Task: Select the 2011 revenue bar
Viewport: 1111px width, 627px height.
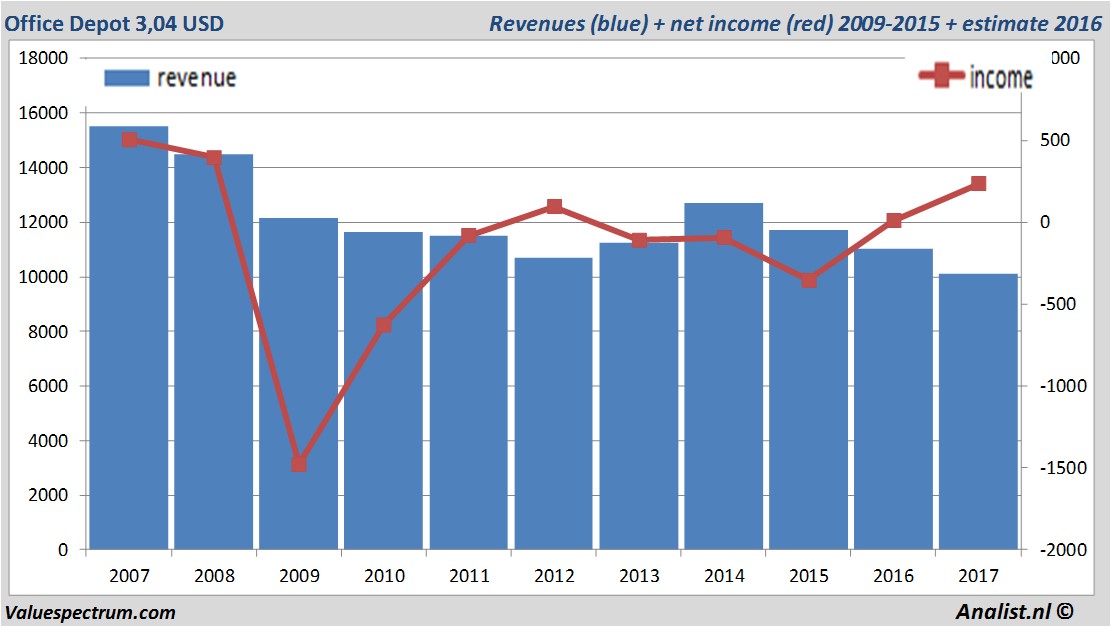Action: pos(468,392)
